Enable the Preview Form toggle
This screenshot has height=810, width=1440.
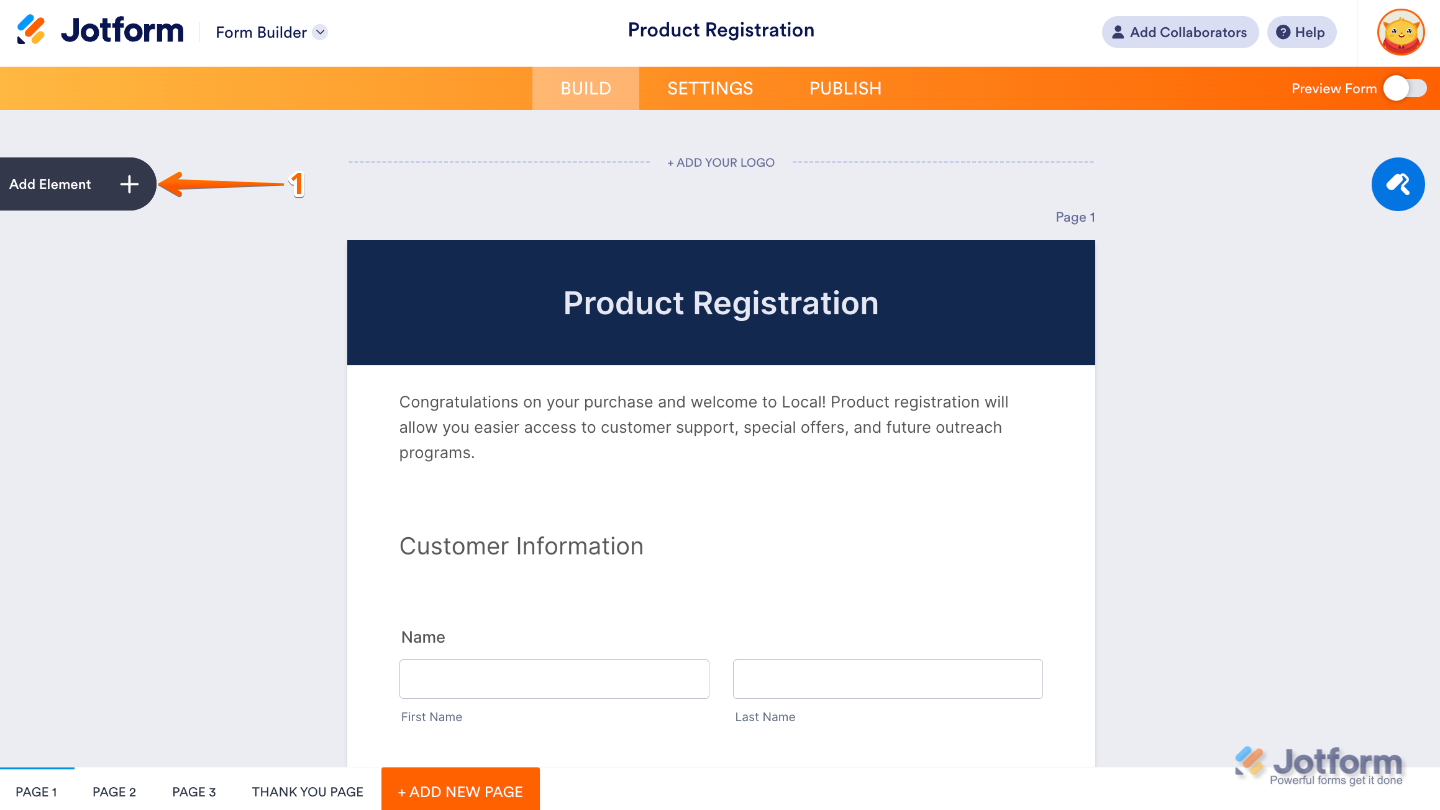pos(1404,88)
